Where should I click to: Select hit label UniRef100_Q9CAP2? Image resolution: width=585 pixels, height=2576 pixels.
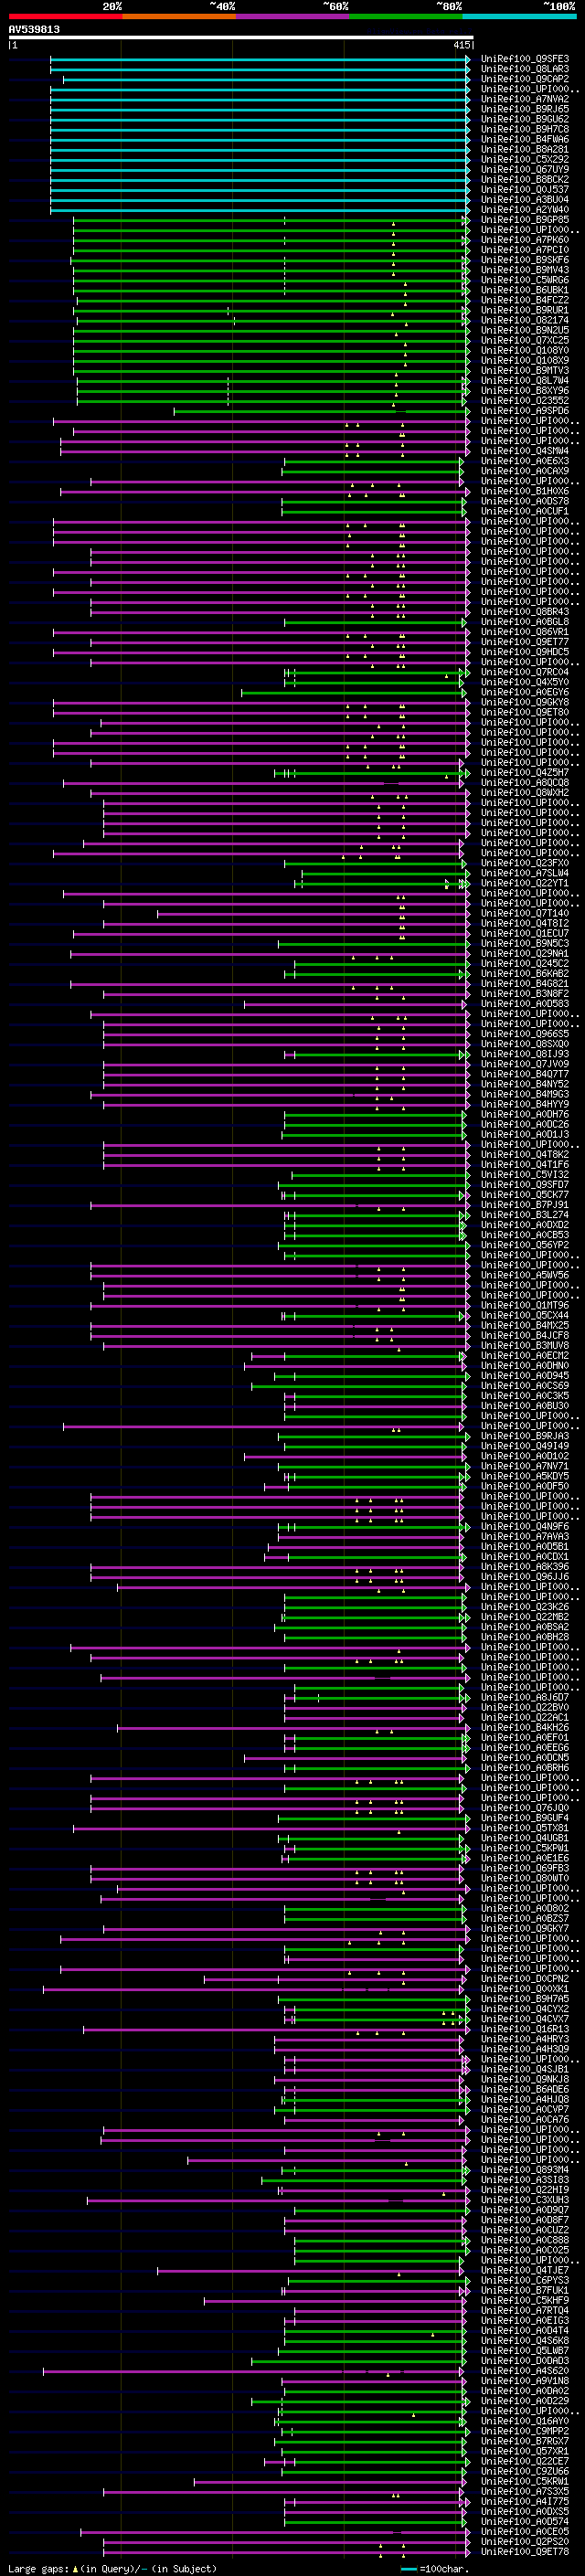525,79
